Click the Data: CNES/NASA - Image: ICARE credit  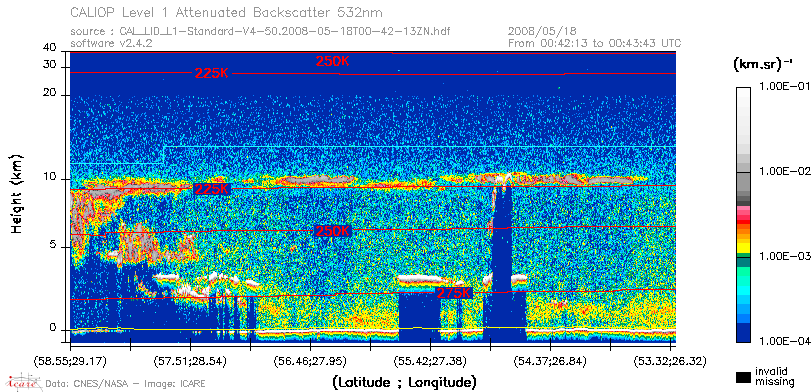coord(126,384)
